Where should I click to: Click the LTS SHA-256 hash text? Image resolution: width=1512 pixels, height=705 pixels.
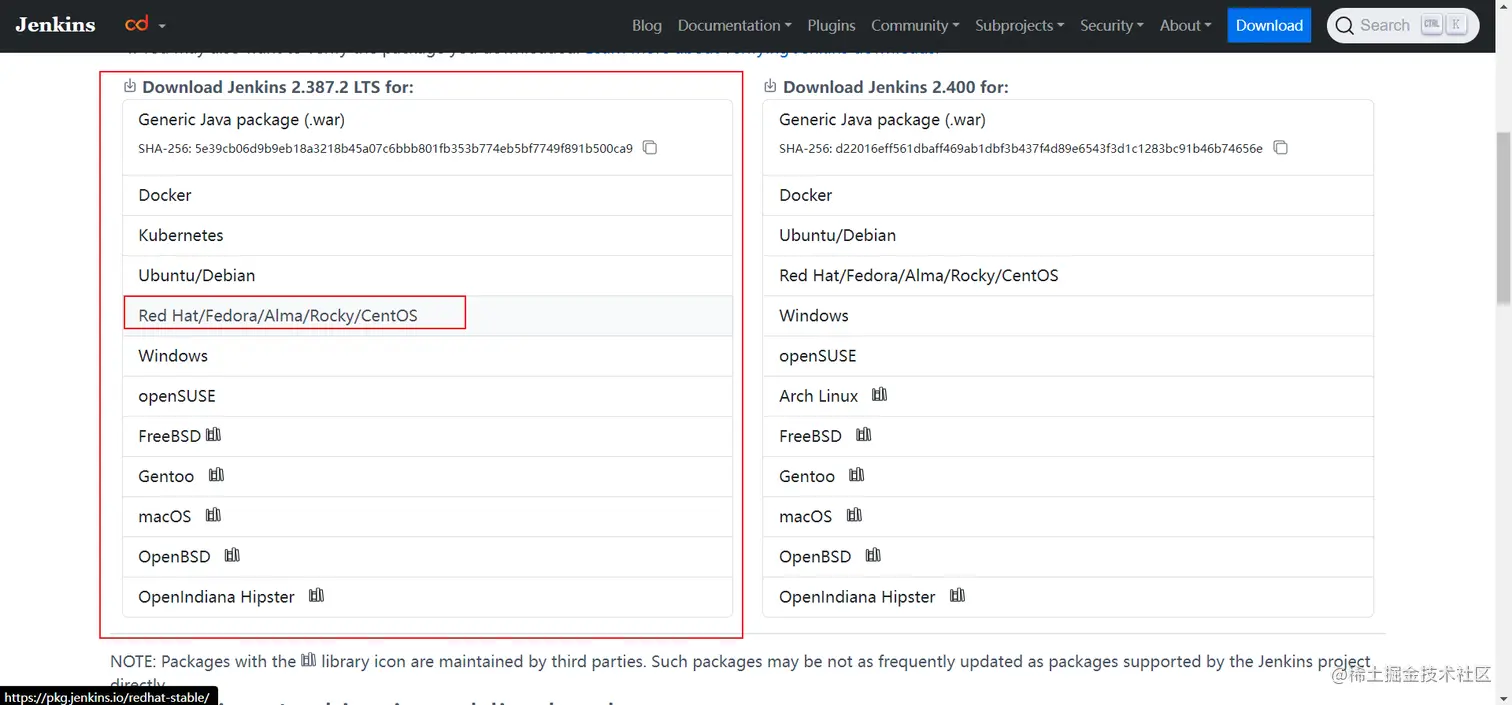pyautogui.click(x=414, y=149)
